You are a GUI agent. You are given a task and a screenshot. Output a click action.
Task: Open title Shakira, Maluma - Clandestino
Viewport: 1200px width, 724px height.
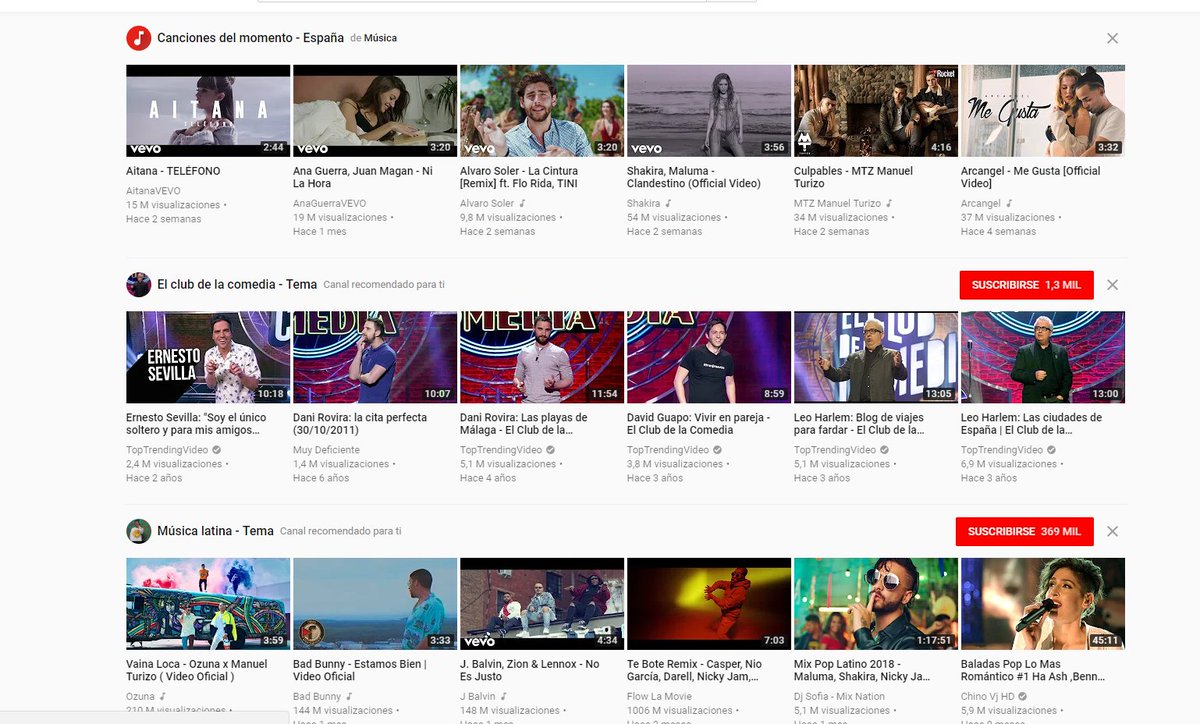pyautogui.click(x=694, y=177)
